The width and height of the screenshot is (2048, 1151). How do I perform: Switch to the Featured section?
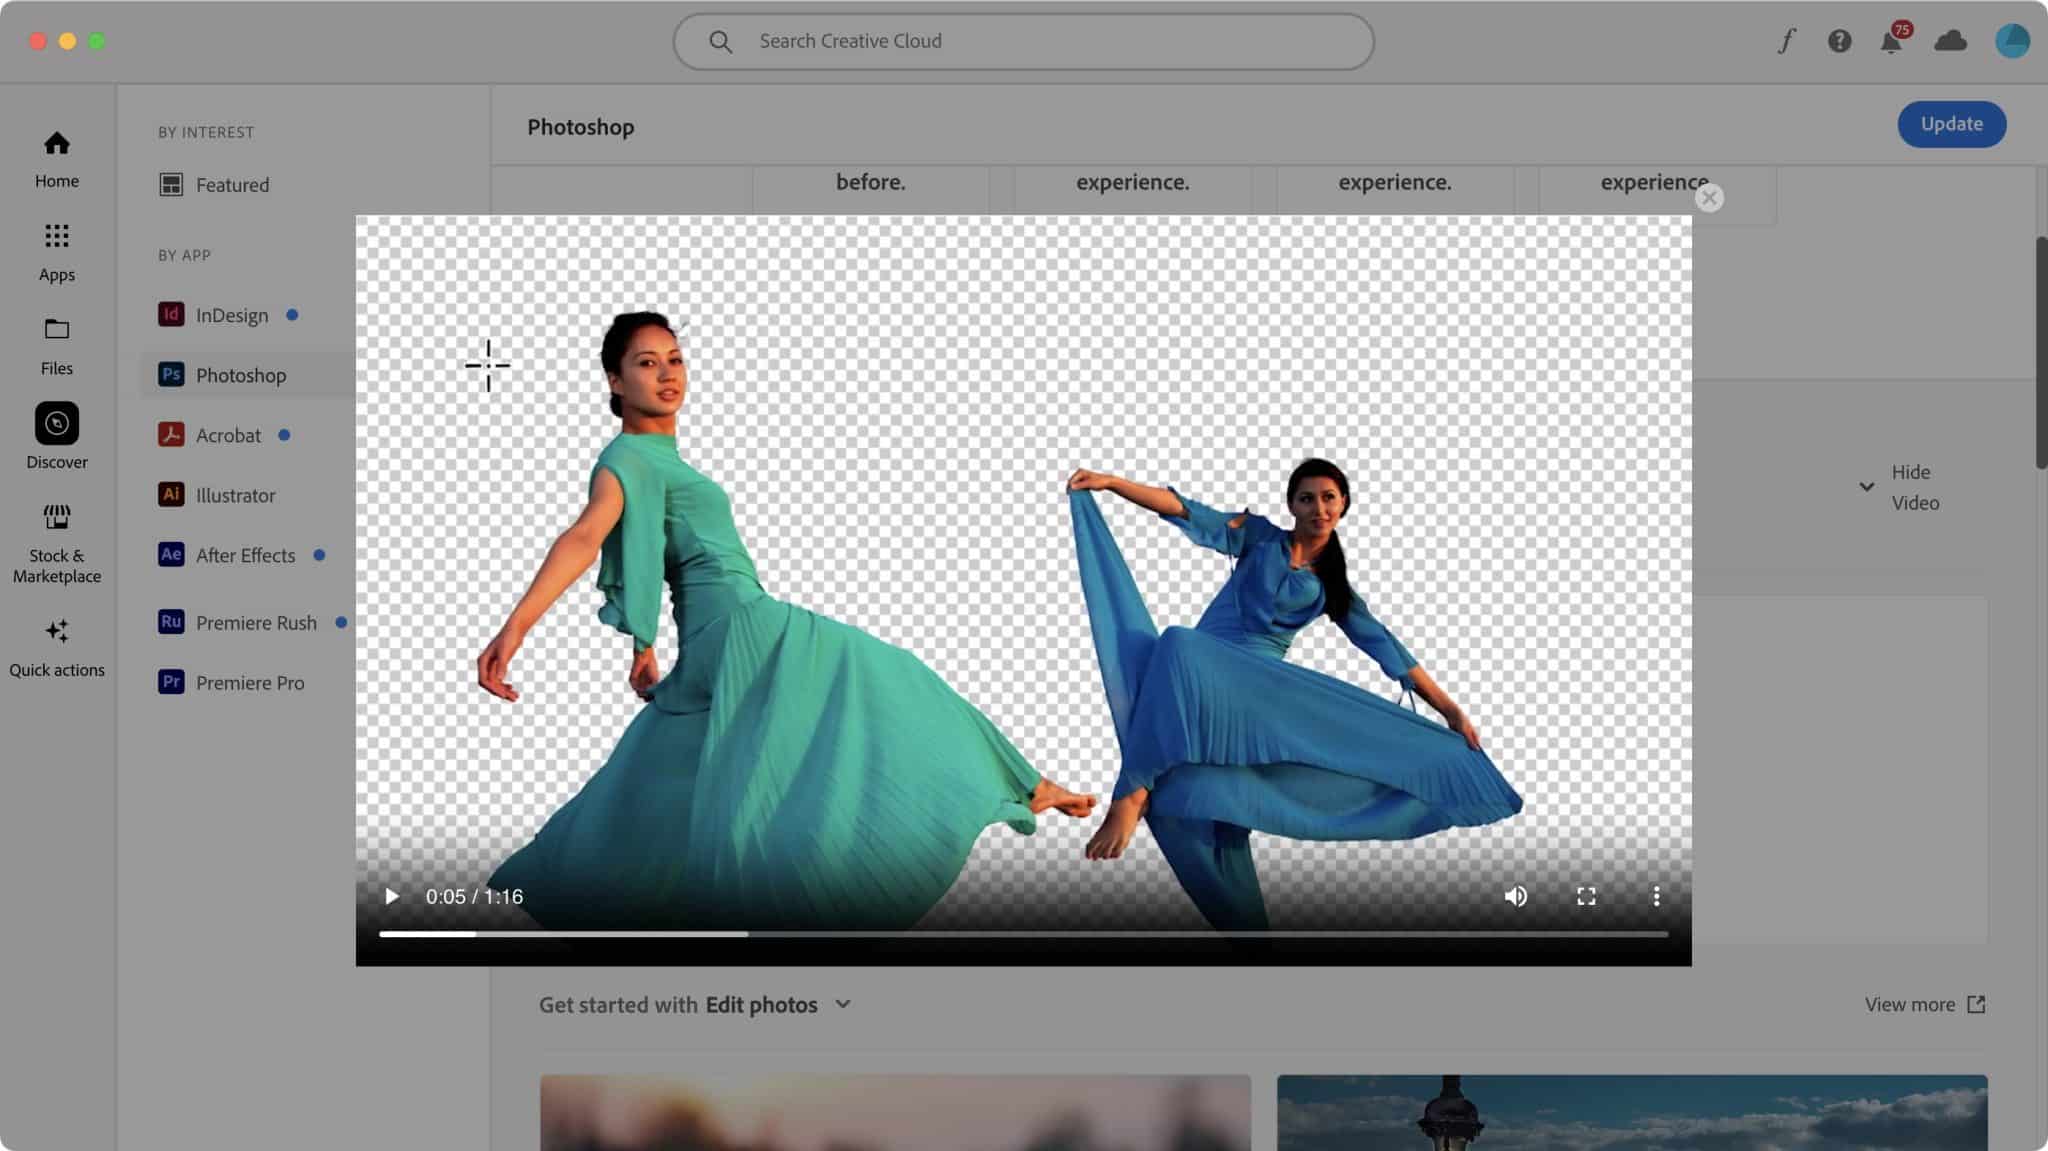point(231,184)
